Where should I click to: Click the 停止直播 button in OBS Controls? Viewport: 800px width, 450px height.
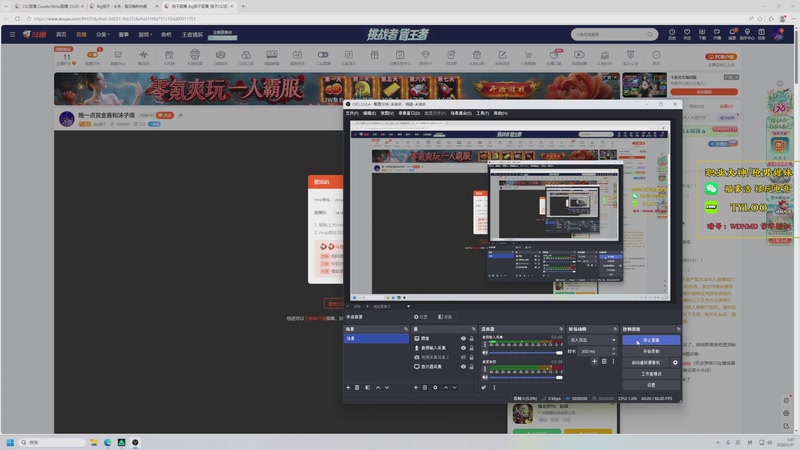pos(651,340)
